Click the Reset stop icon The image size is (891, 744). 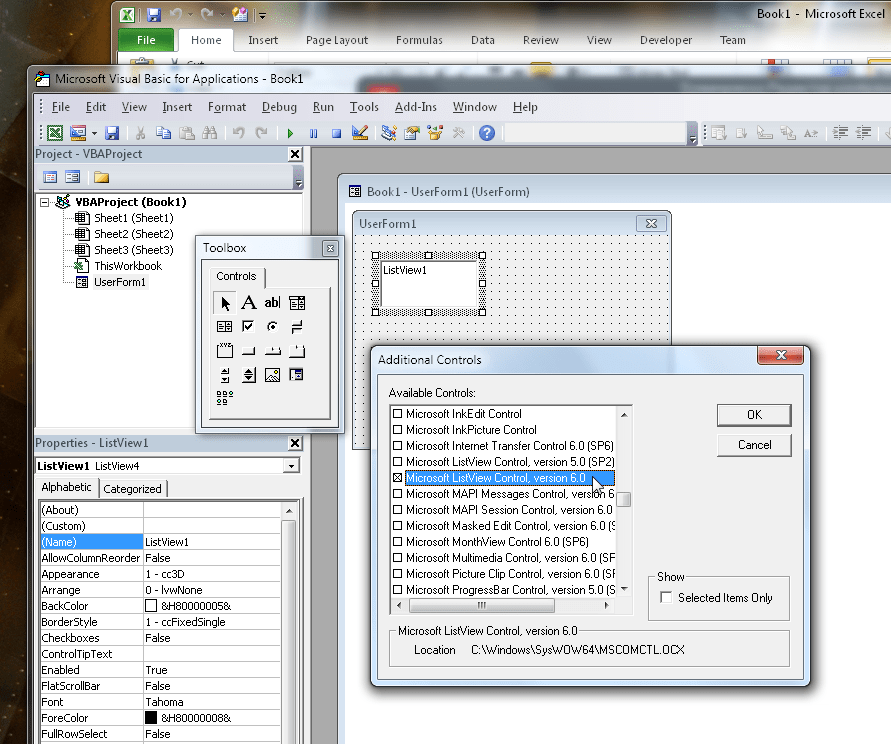pyautogui.click(x=336, y=134)
